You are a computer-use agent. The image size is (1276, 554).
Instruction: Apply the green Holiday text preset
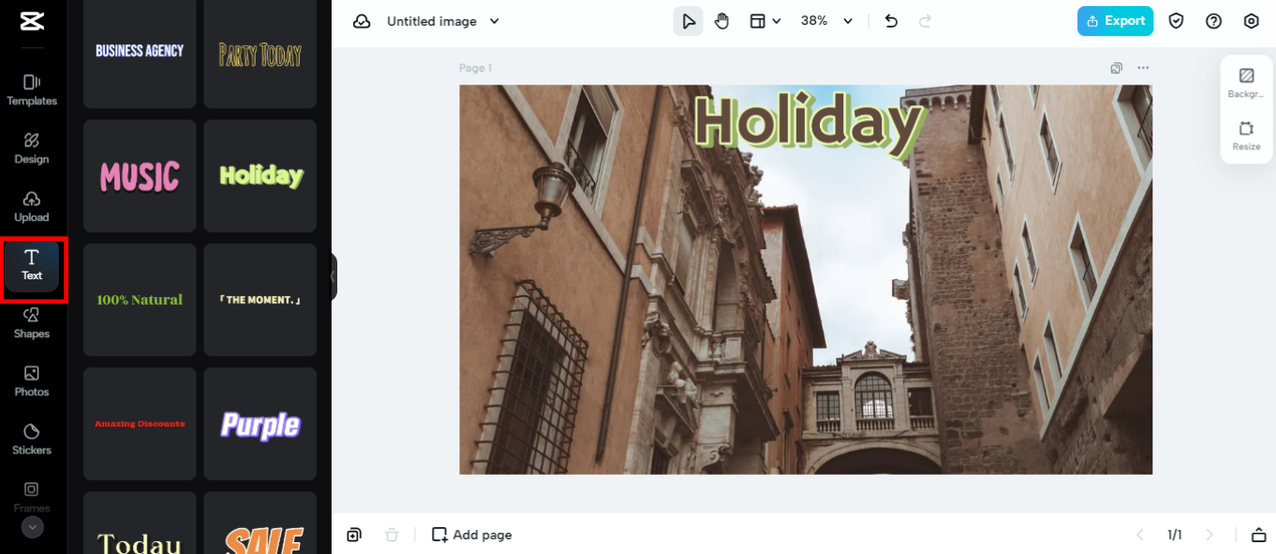(x=260, y=176)
